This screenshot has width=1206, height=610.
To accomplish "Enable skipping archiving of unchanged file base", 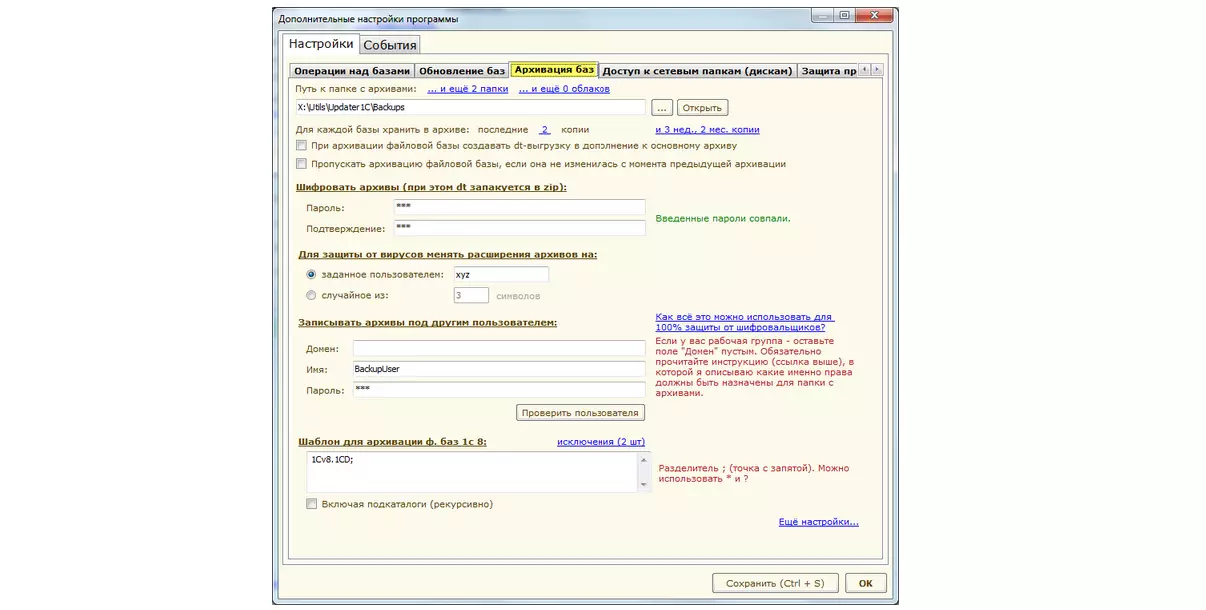I will pyautogui.click(x=302, y=164).
